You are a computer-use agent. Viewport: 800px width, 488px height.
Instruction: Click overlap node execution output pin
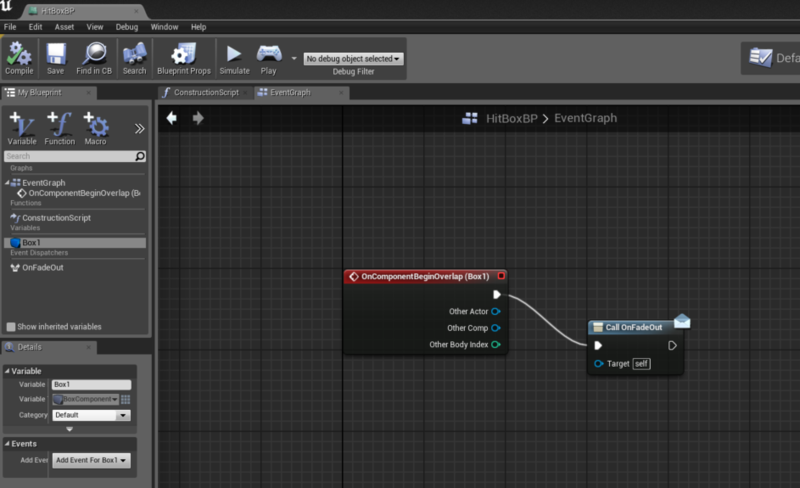(497, 295)
